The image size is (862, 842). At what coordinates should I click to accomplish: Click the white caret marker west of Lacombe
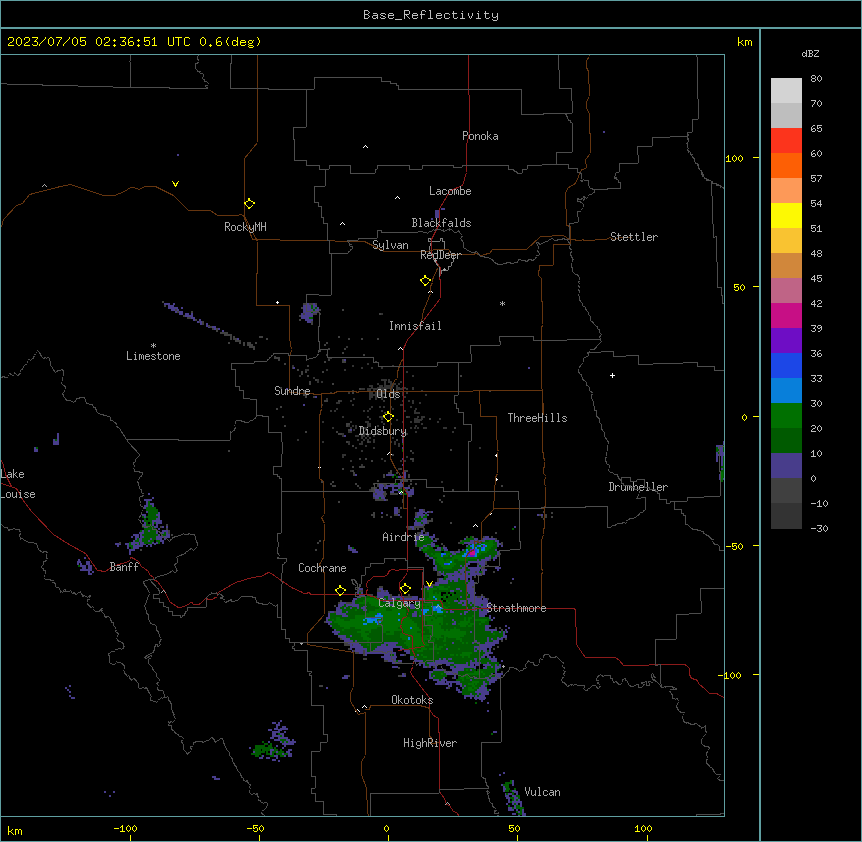tap(397, 198)
